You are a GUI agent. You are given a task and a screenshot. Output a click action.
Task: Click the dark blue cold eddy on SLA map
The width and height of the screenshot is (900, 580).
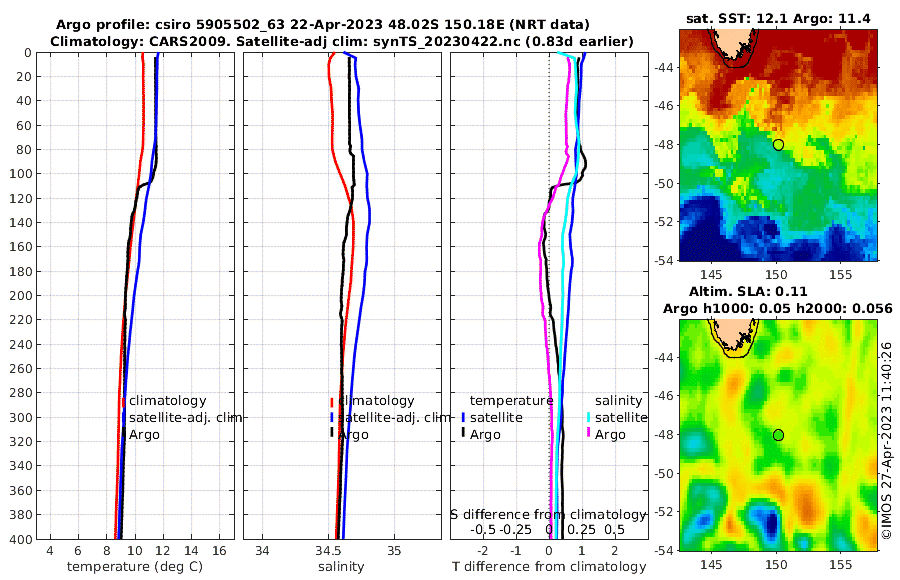pyautogui.click(x=771, y=524)
